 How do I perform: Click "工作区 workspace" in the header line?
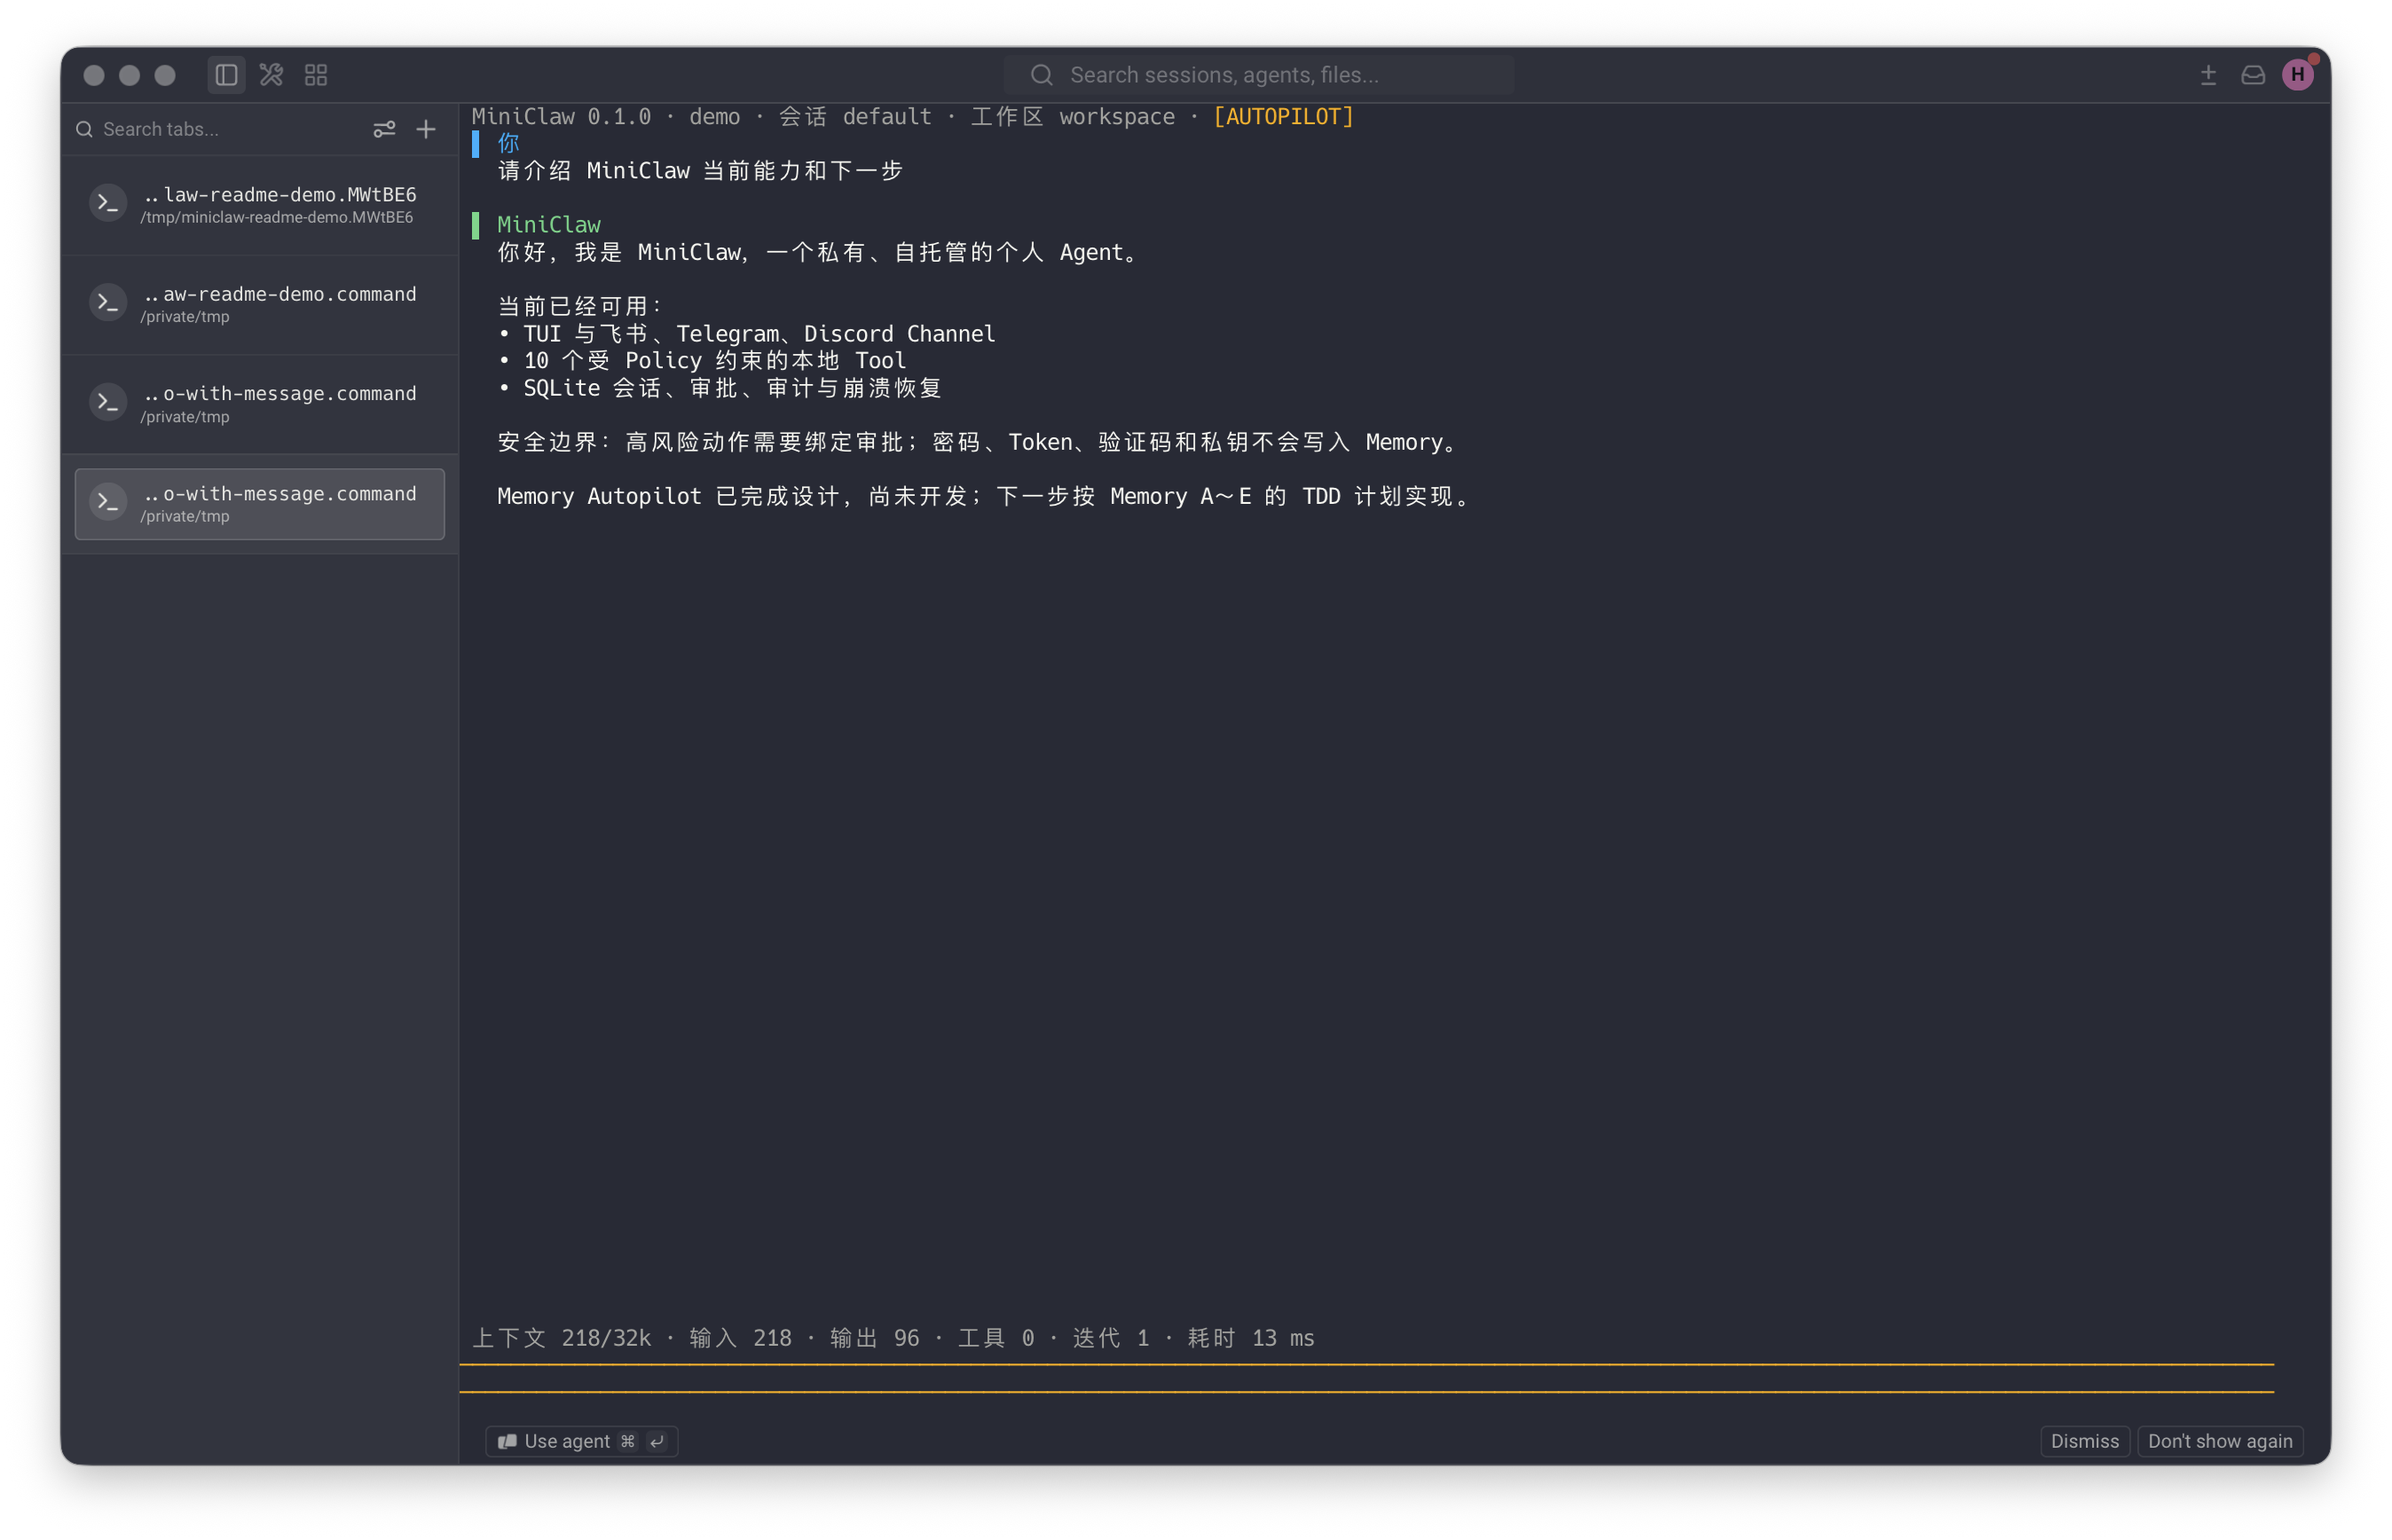tap(1073, 117)
